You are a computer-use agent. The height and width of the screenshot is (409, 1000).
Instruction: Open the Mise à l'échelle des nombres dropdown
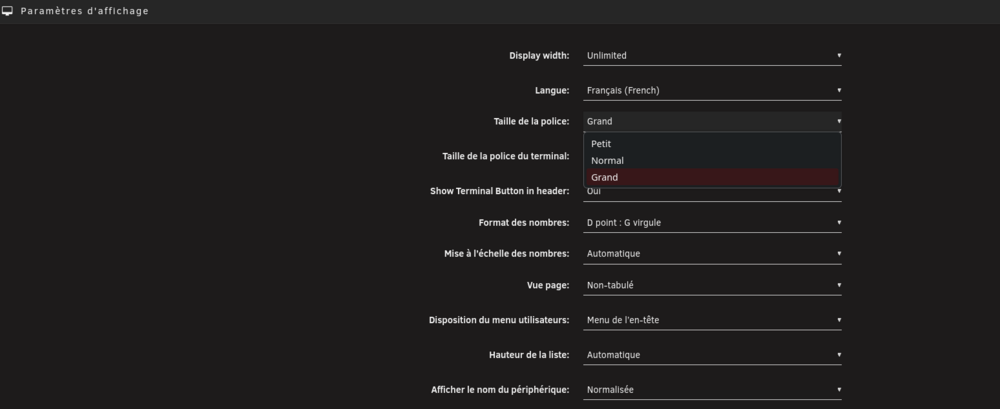click(x=712, y=254)
